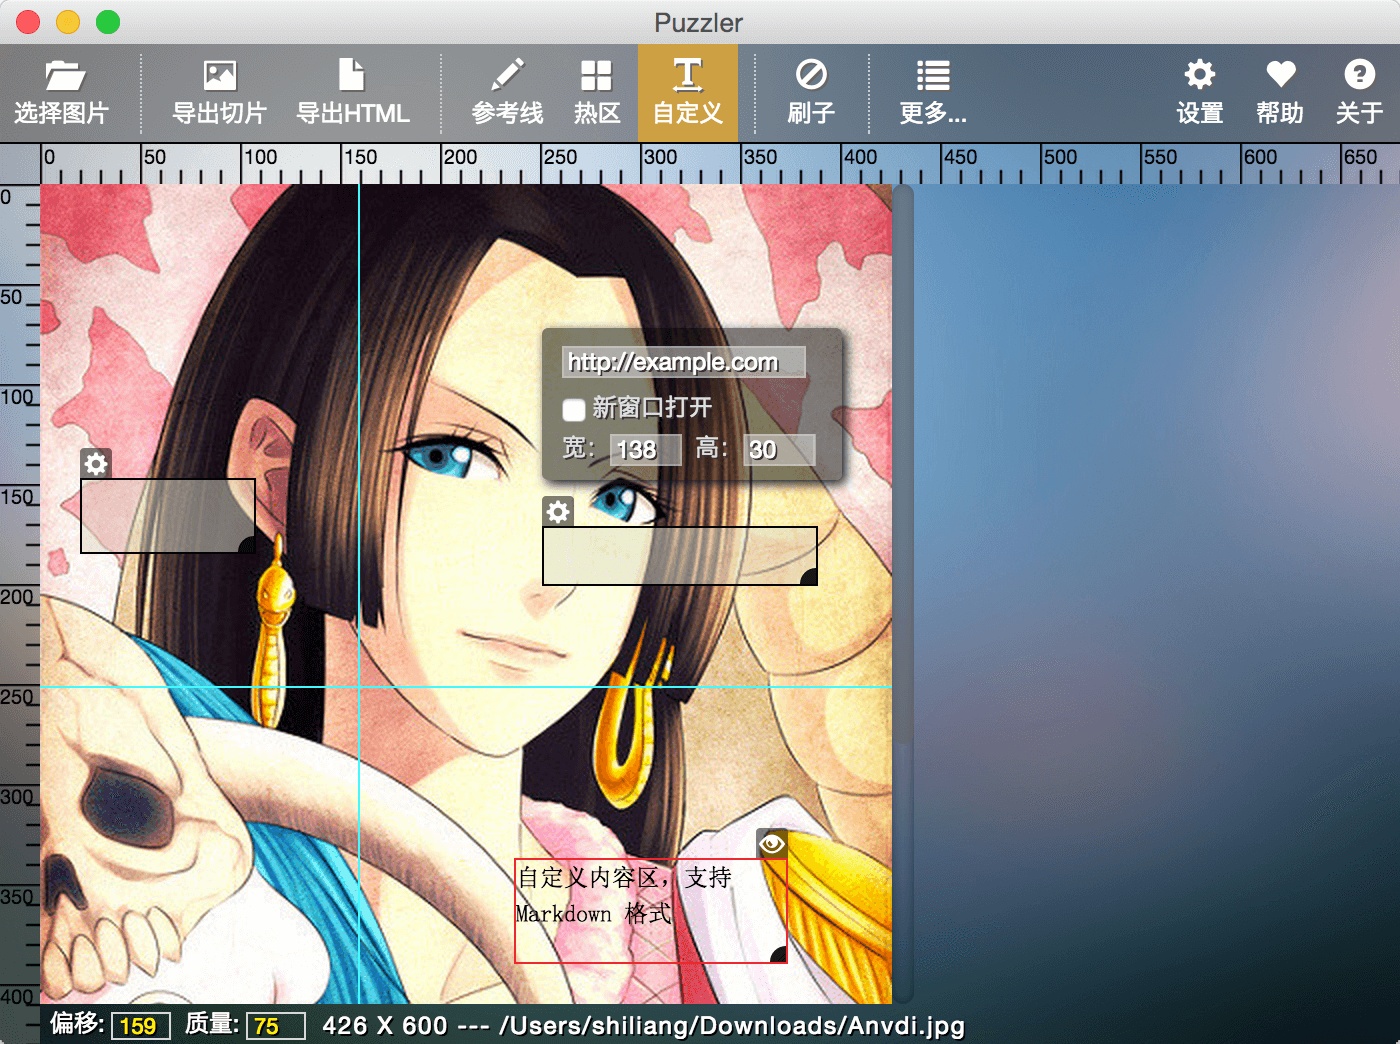1400x1044 pixels.
Task: Click the 426 X 600 dimensions text
Action: (x=385, y=1026)
